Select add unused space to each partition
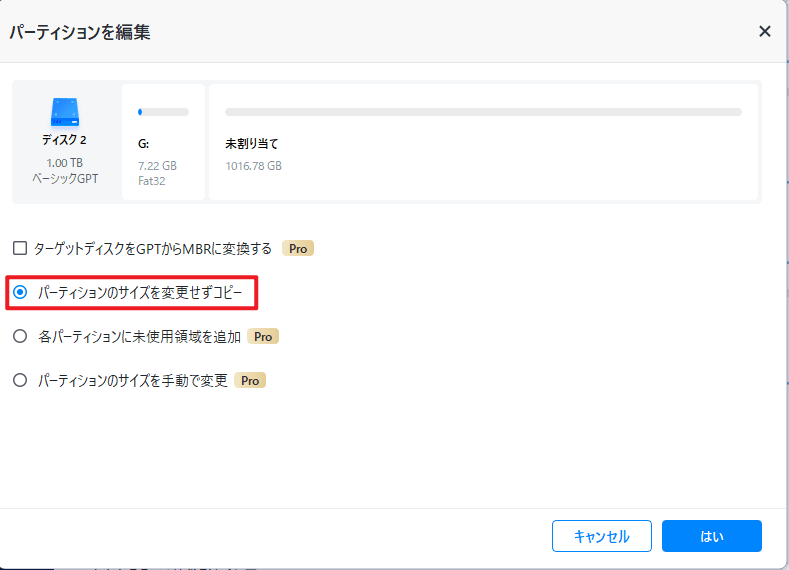789x570 pixels. tap(20, 336)
